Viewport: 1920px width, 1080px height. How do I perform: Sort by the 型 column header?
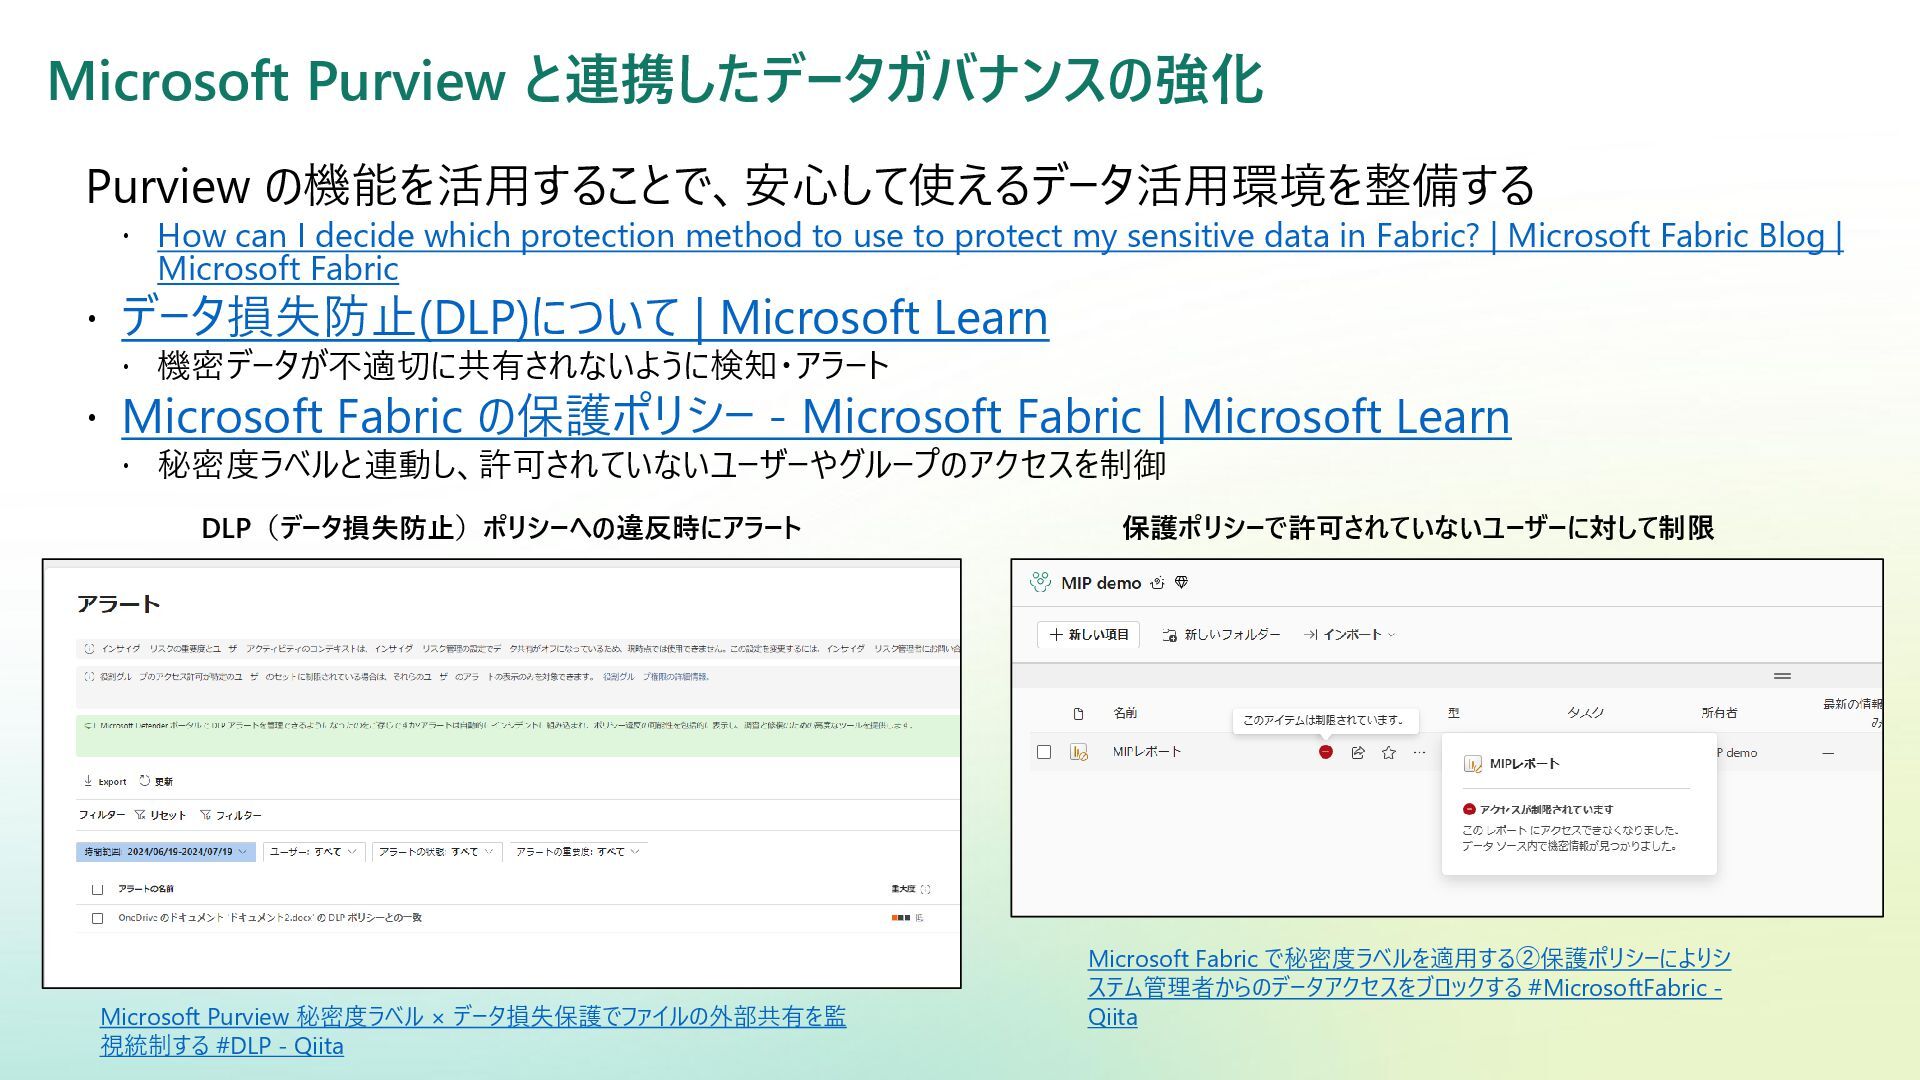tap(1454, 713)
